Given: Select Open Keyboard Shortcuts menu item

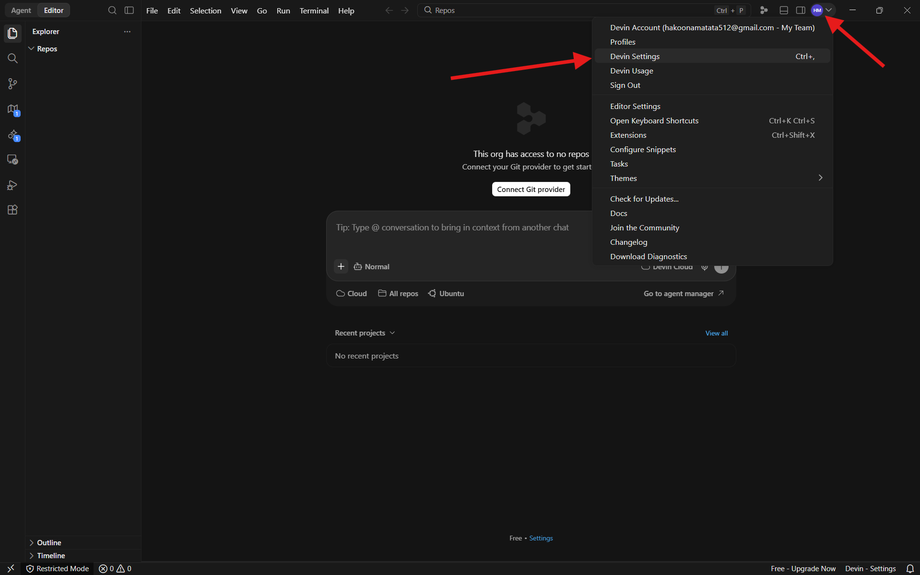Looking at the screenshot, I should point(712,121).
